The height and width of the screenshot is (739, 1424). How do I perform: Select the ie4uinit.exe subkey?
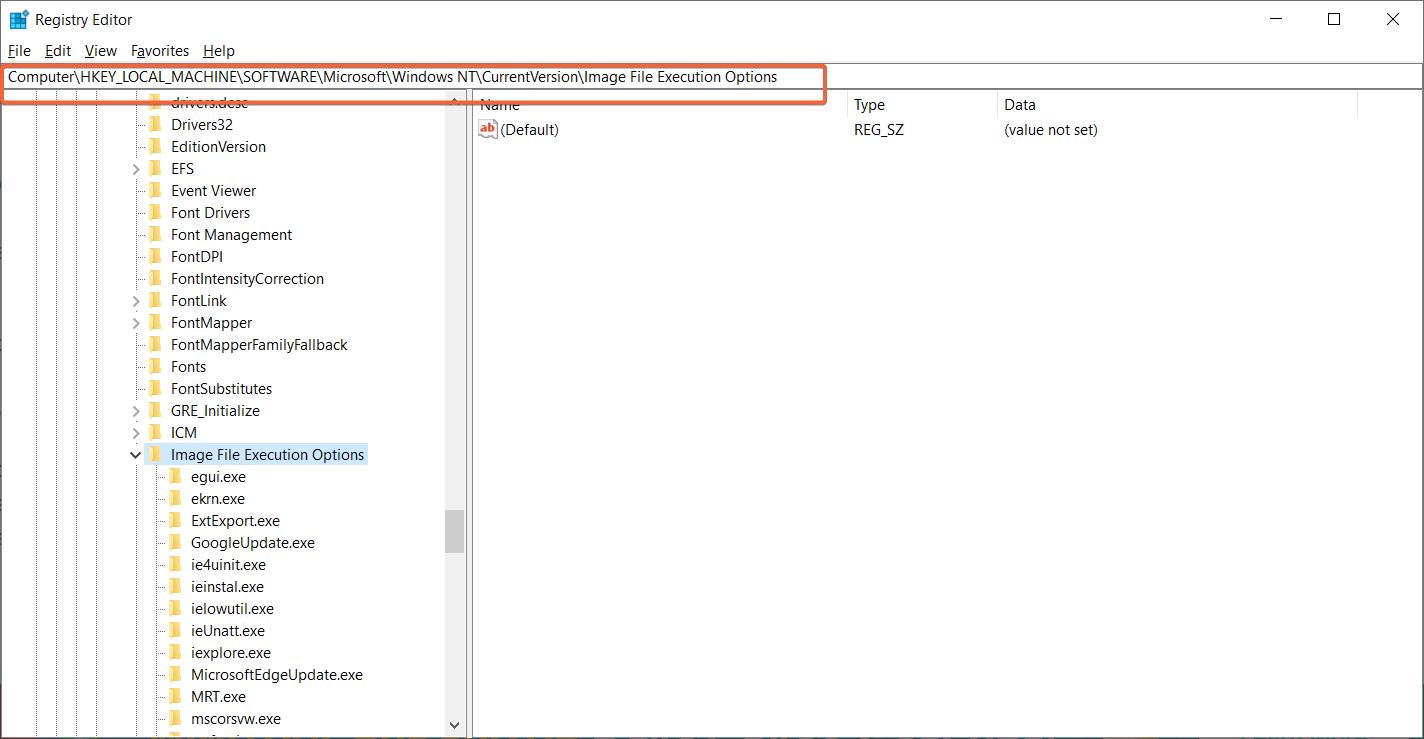click(228, 565)
